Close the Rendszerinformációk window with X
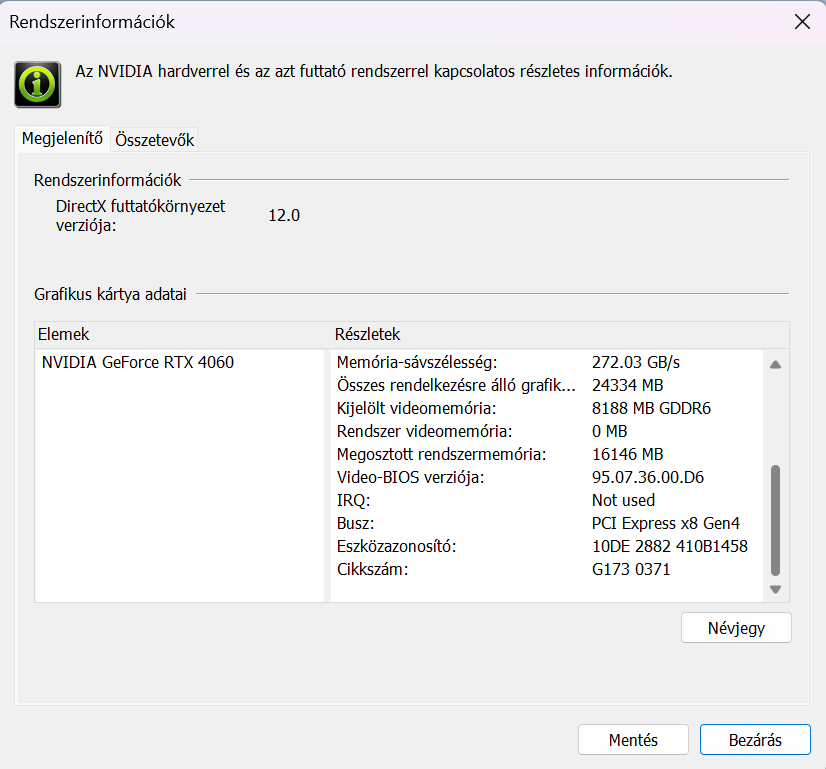The width and height of the screenshot is (826, 769). coord(802,22)
